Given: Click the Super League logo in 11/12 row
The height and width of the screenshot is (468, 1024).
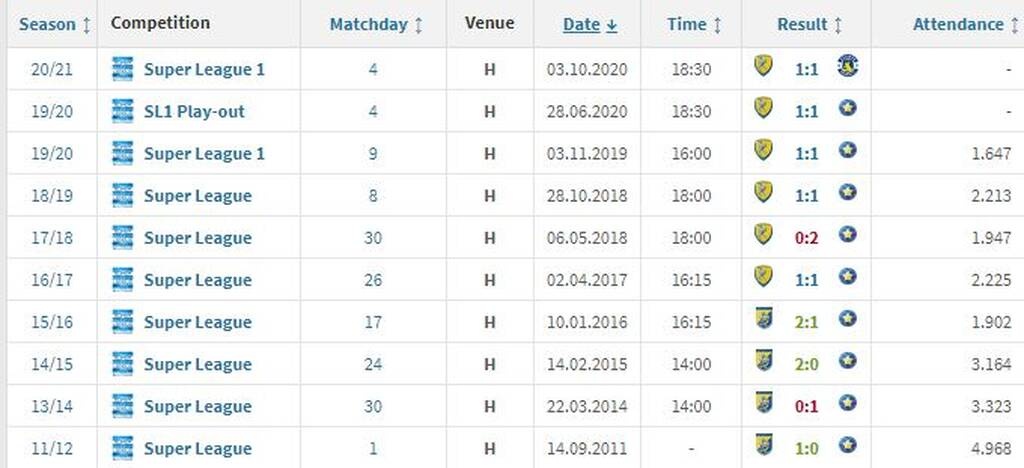Looking at the screenshot, I should click(x=123, y=448).
